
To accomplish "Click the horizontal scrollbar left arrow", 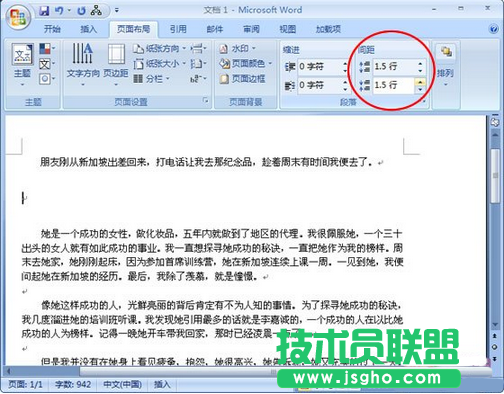I will click(9, 371).
